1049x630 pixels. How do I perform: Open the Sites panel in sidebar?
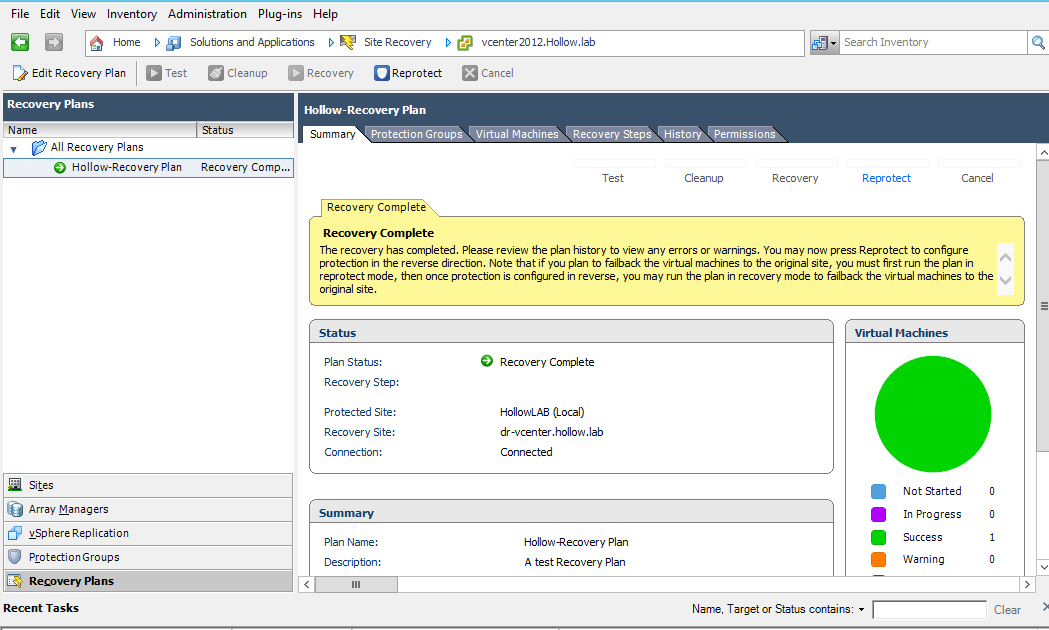point(41,485)
